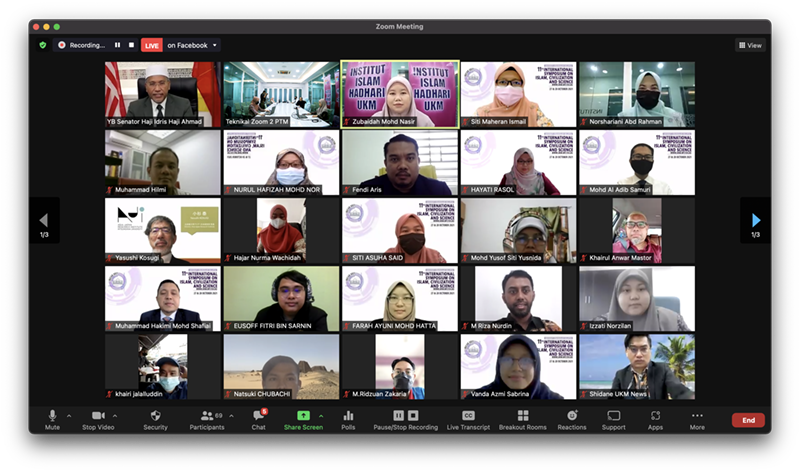Open the Apps panel
The height and width of the screenshot is (472, 800).
[x=655, y=418]
